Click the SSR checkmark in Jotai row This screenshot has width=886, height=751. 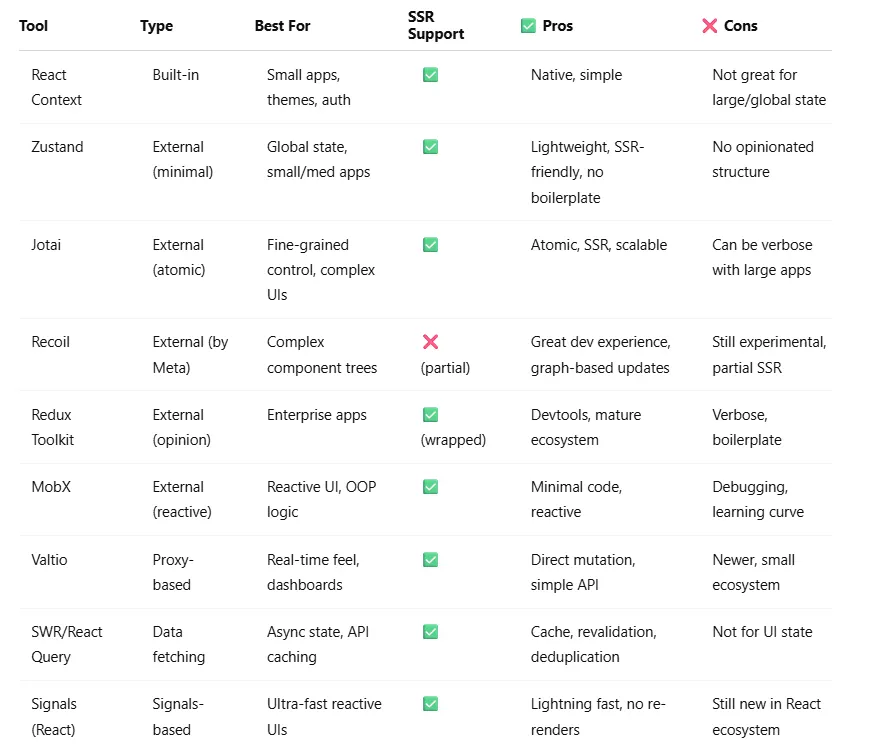tap(430, 245)
